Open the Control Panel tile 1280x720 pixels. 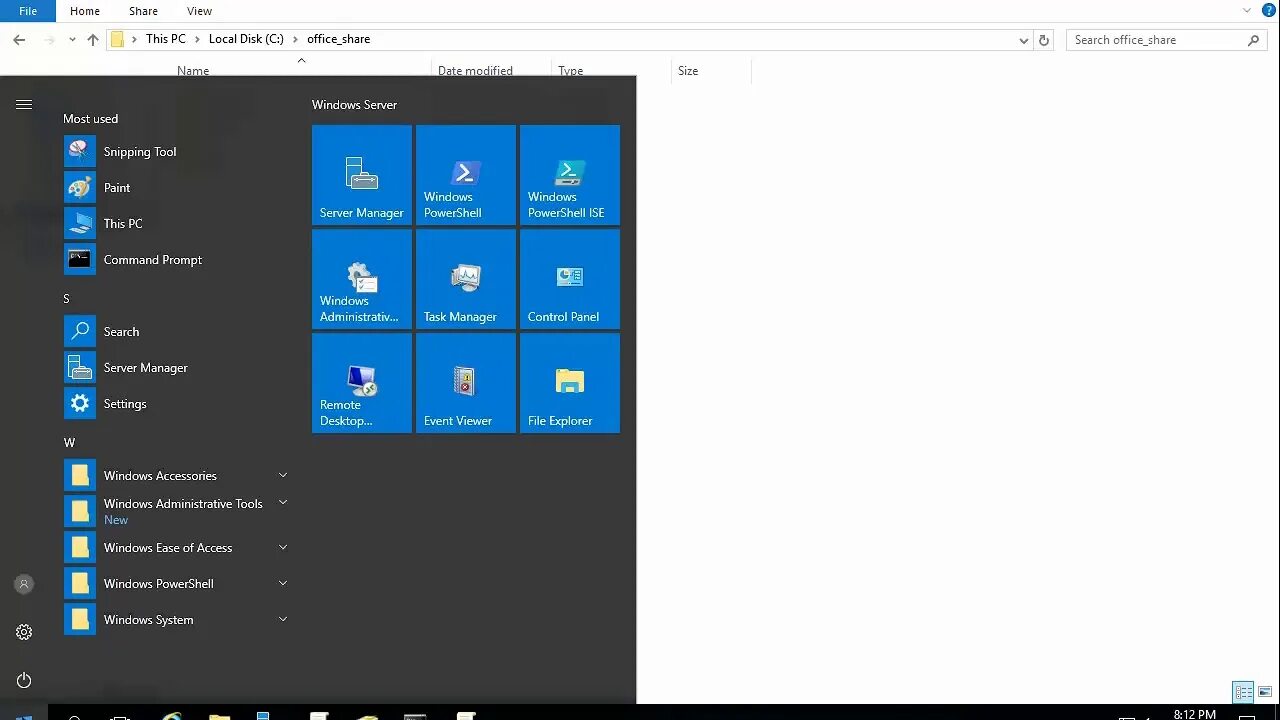tap(570, 279)
